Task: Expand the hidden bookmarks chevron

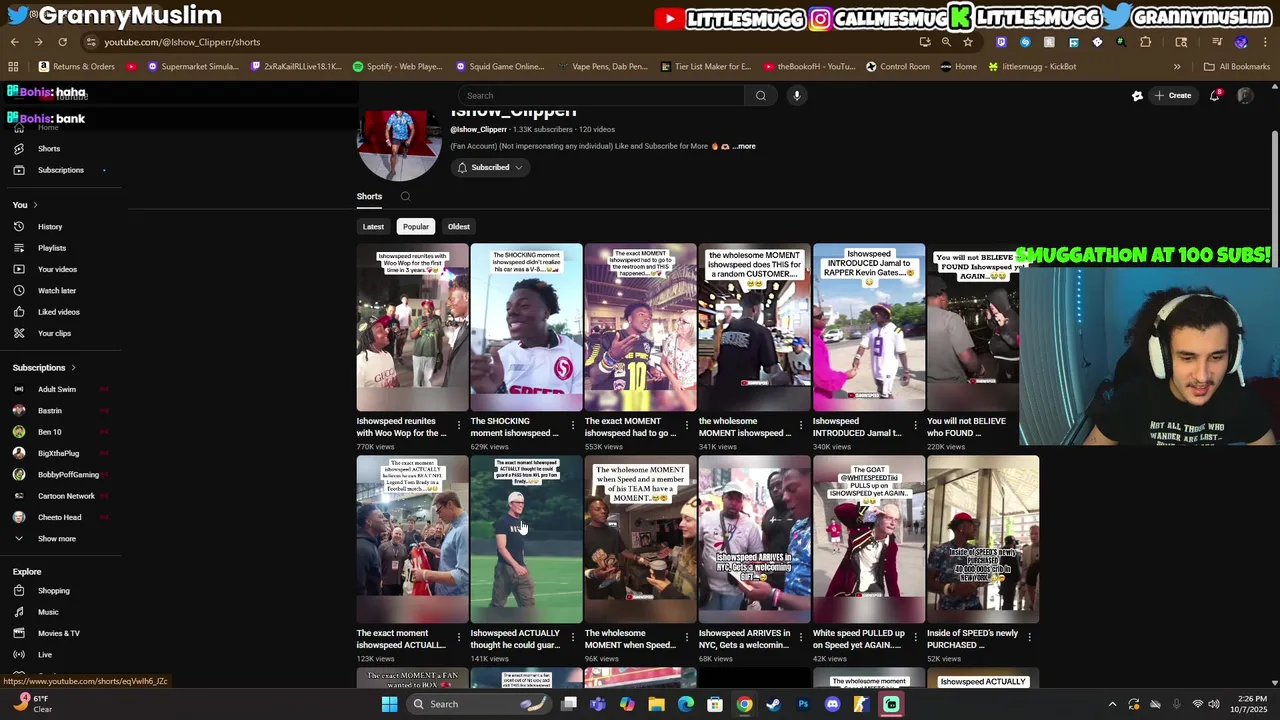Action: coord(1177,67)
